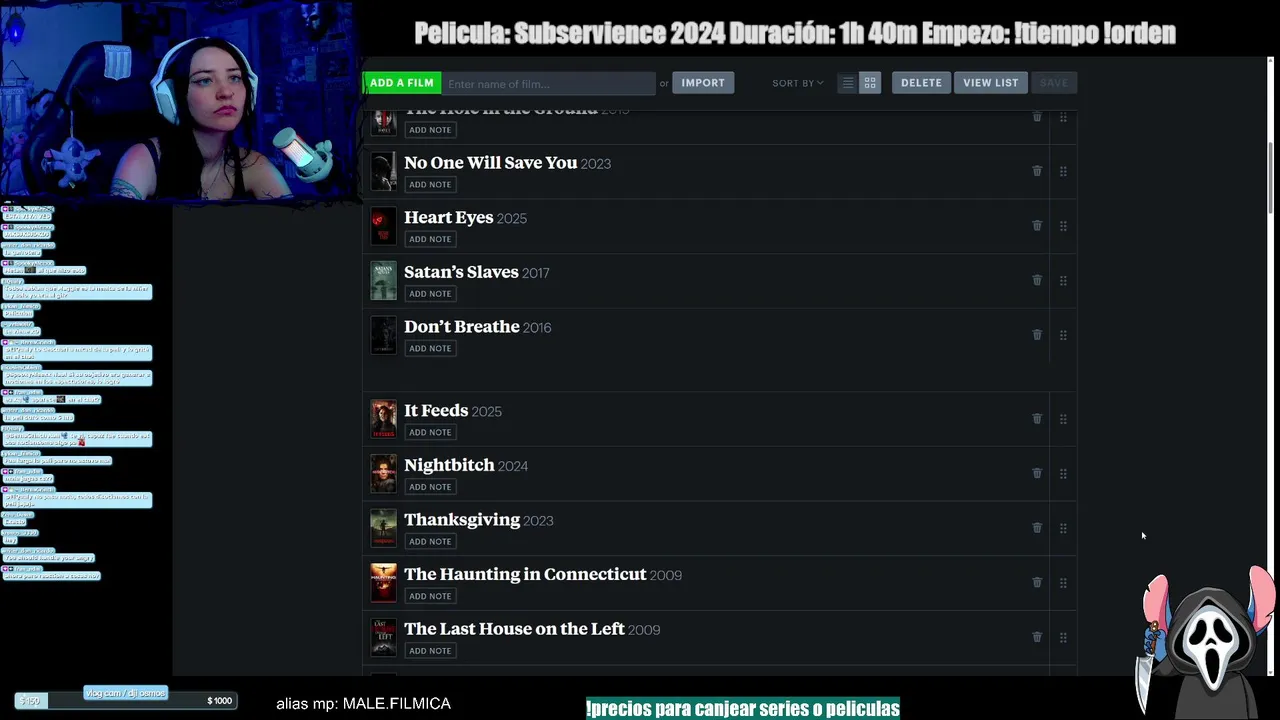Viewport: 1280px width, 720px height.
Task: Select drag handle of Satan's Slaves
Action: (1063, 281)
